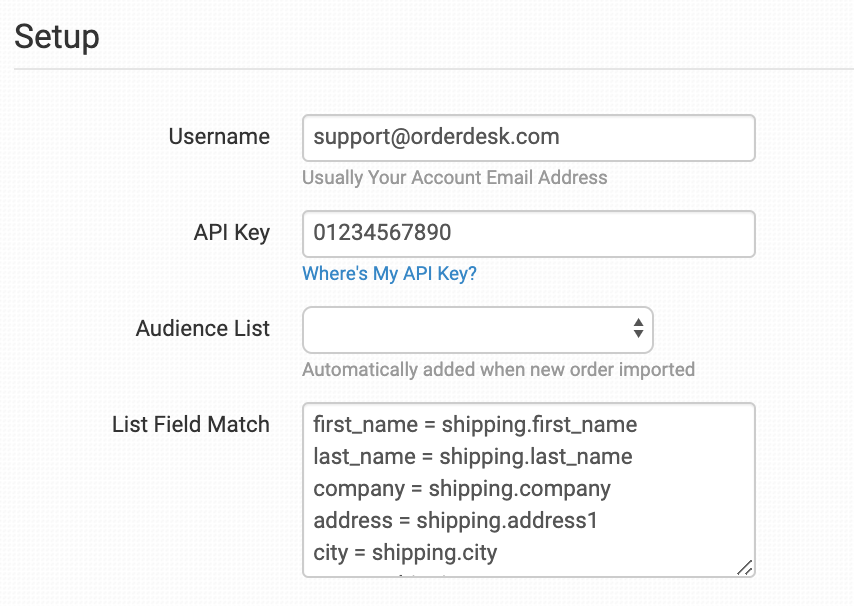
Task: Click the Username input field
Action: [528, 138]
